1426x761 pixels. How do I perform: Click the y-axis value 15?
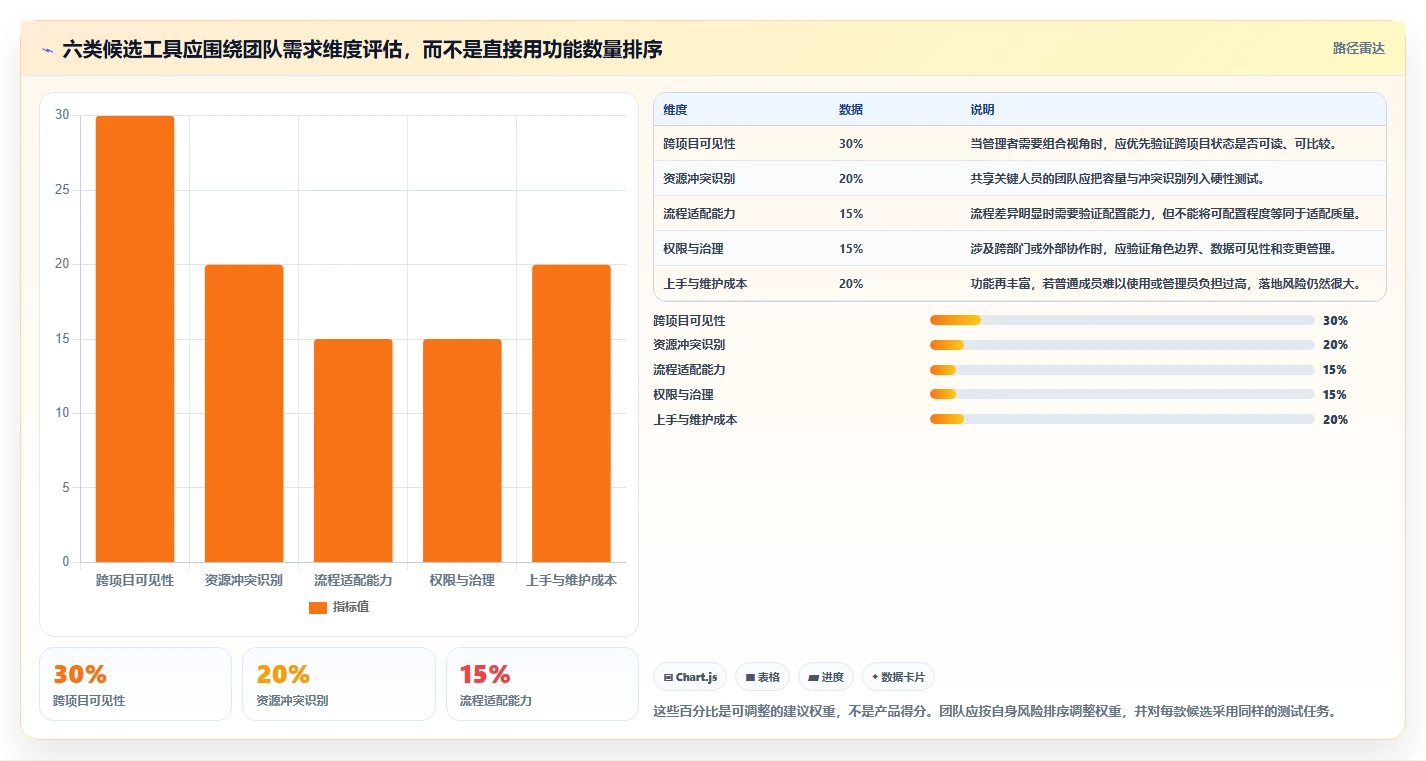click(62, 339)
